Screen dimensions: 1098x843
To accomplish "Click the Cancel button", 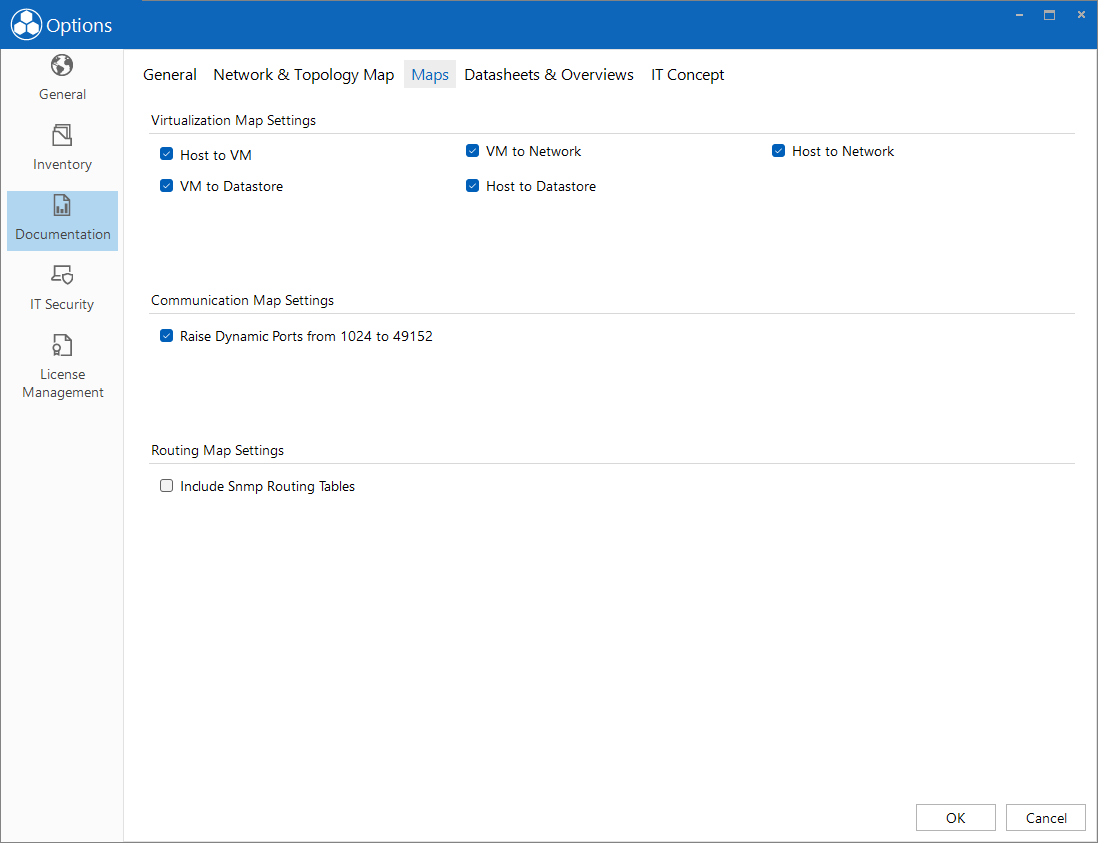I will pyautogui.click(x=1046, y=818).
